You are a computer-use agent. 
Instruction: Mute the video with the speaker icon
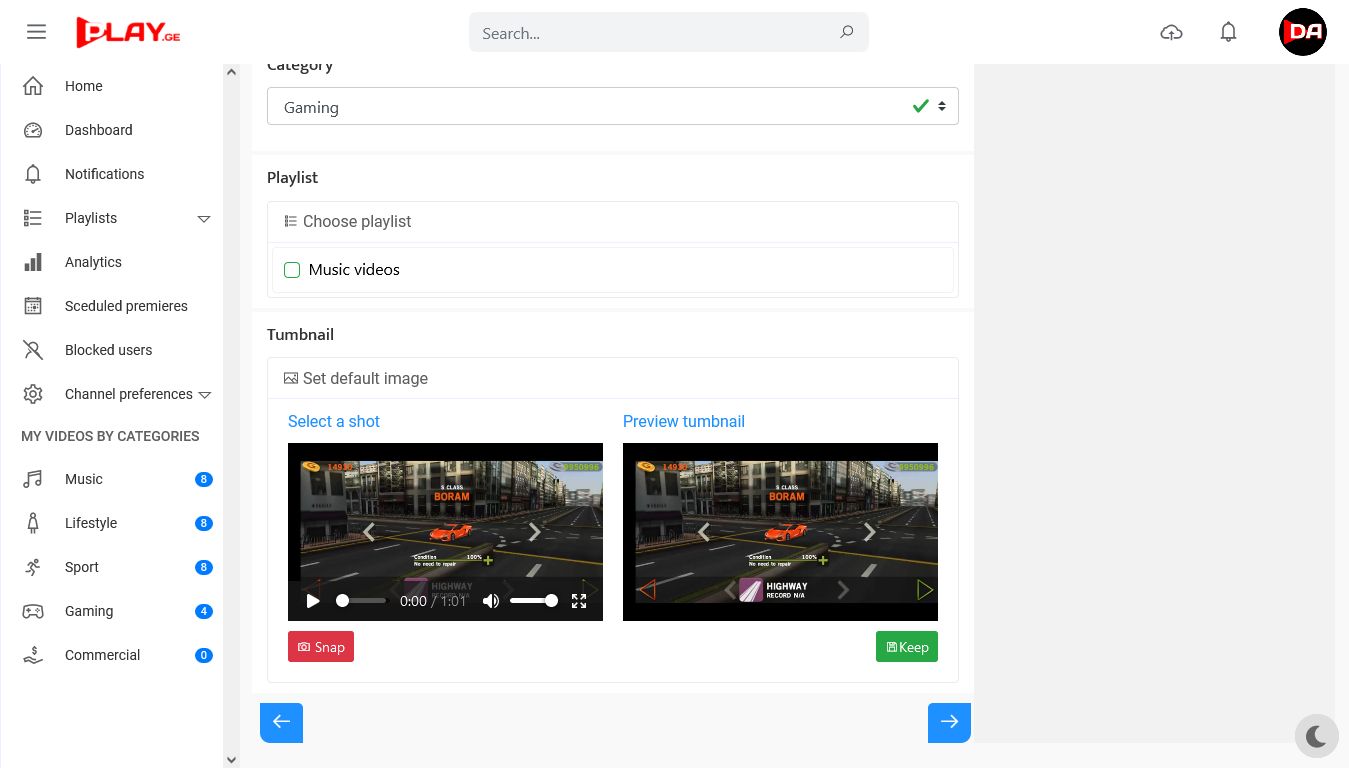491,601
